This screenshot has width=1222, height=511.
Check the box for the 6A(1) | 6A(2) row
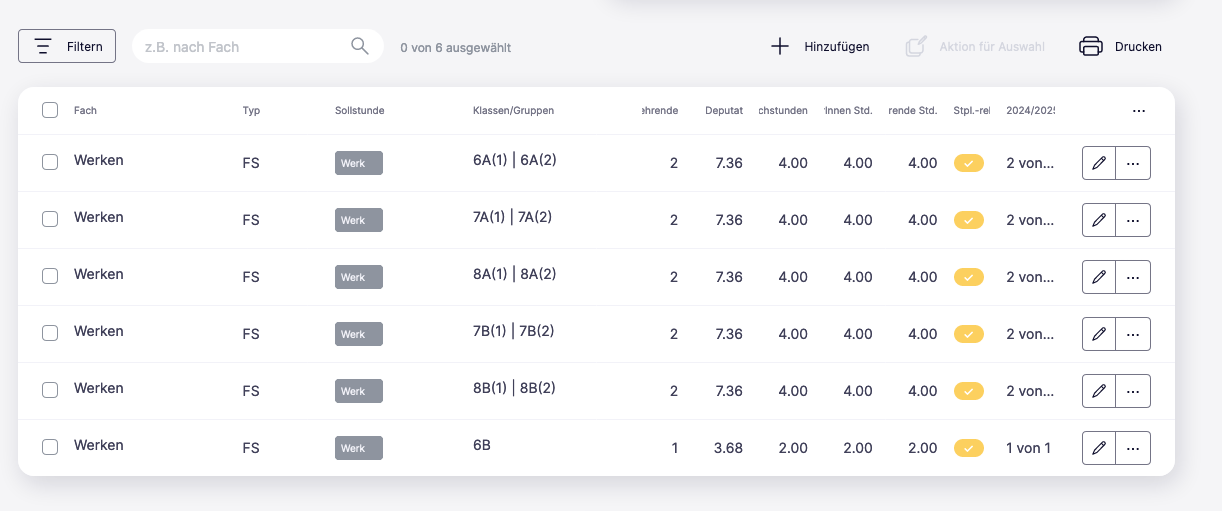(50, 163)
